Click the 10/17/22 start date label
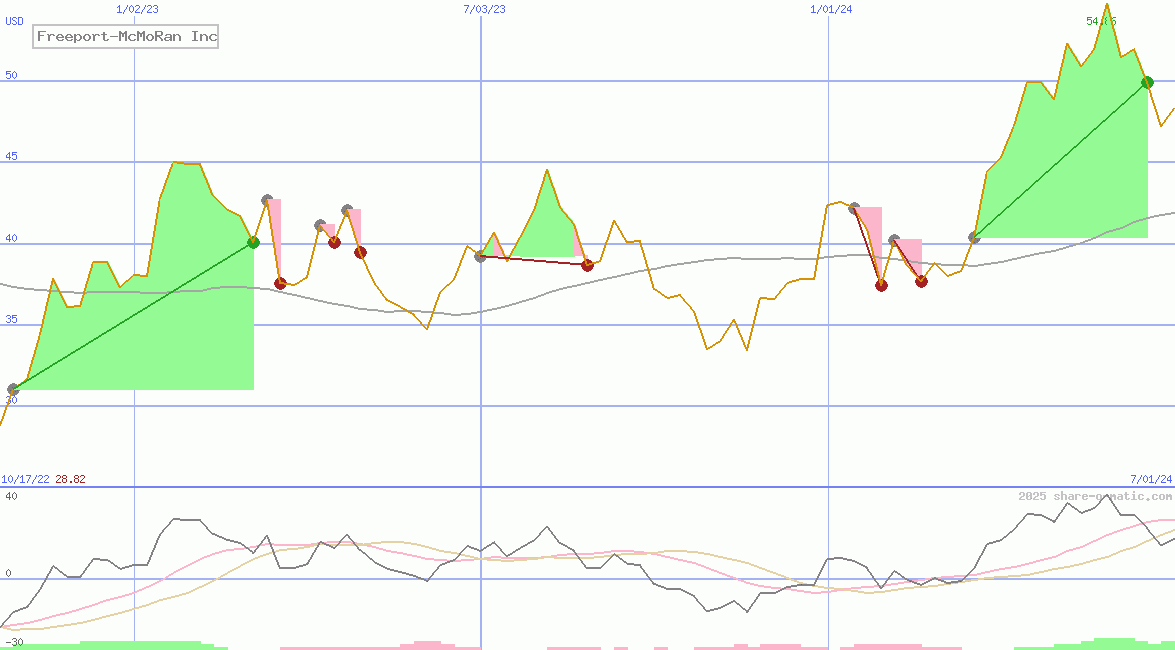The height and width of the screenshot is (650, 1175). 25,479
